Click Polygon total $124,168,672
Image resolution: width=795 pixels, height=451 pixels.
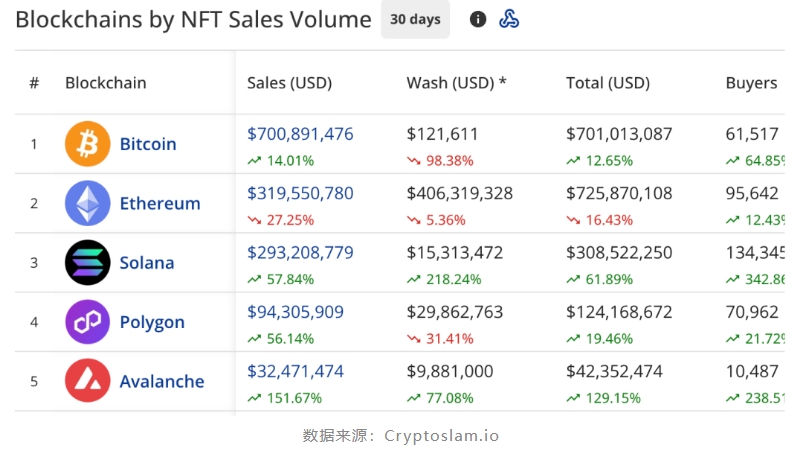point(619,312)
